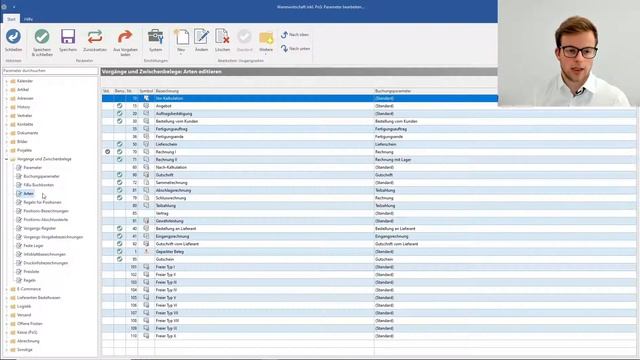Screen dimensions: 640x360
Task: Click the Schließen ribbon icon
Action: pyautogui.click(x=13, y=37)
